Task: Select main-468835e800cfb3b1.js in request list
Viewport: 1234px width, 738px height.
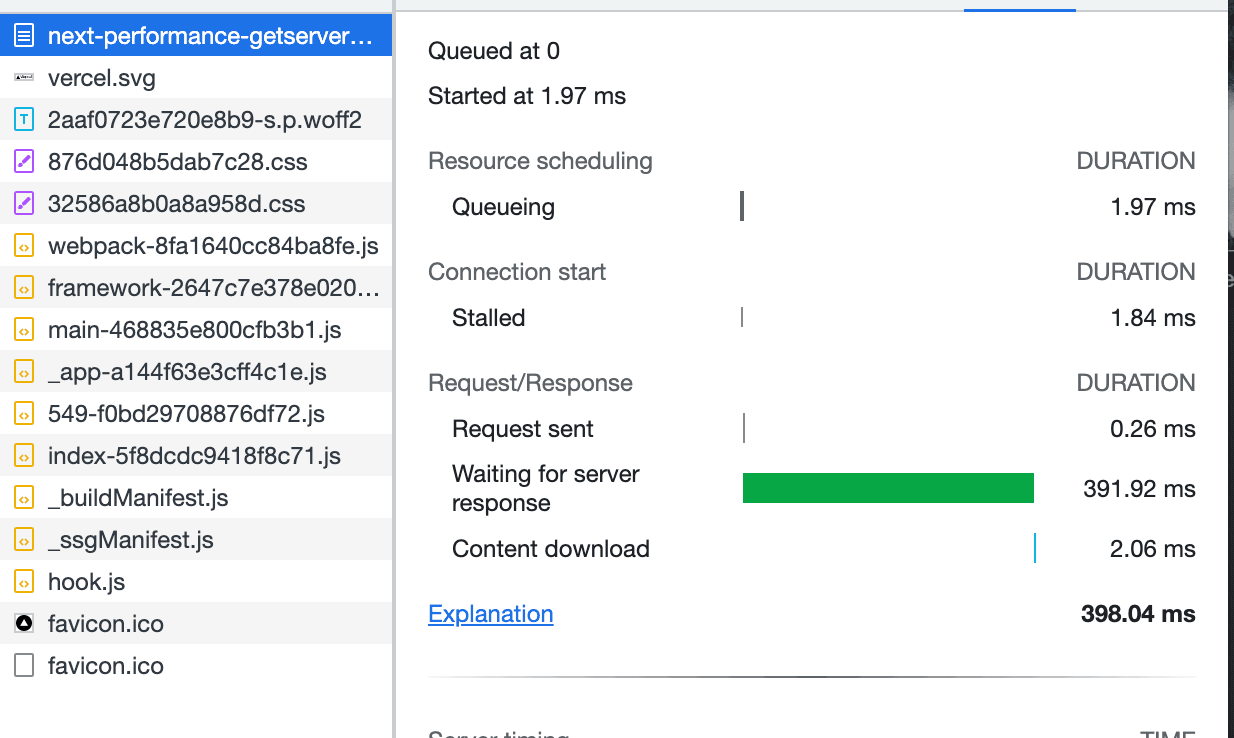Action: click(x=195, y=330)
